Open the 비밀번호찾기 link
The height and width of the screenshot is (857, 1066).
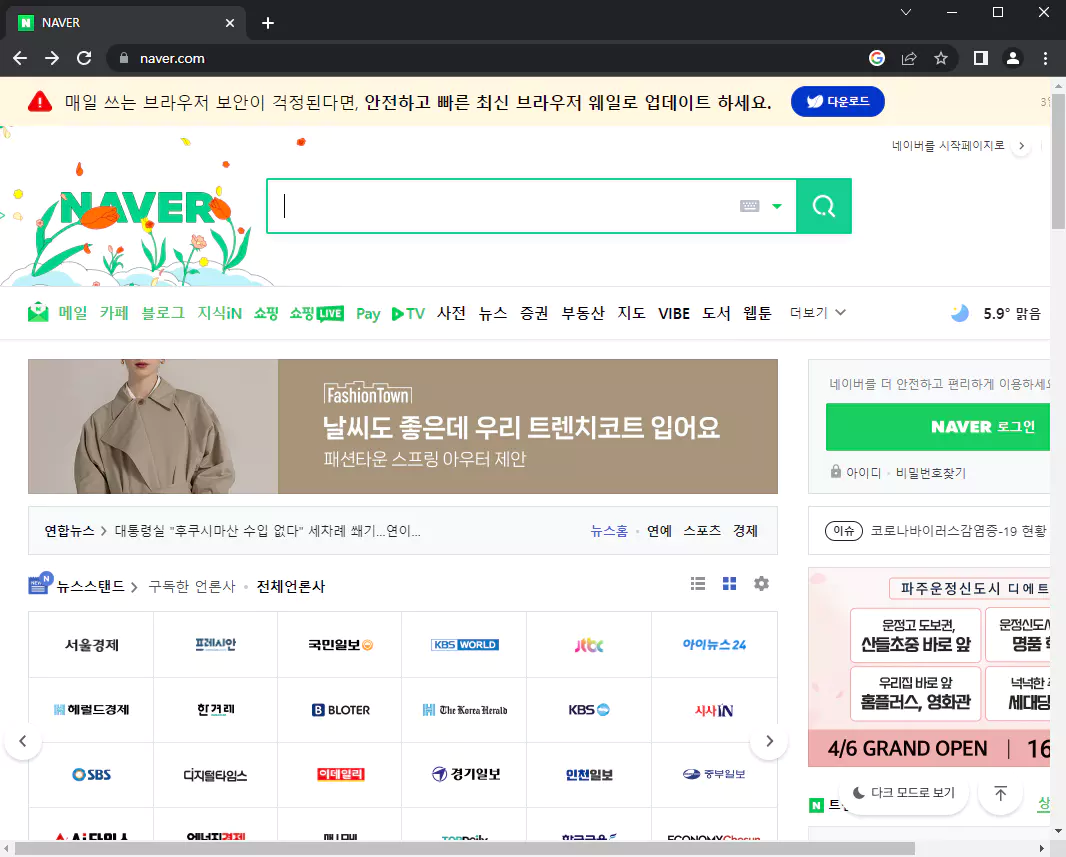coord(931,472)
